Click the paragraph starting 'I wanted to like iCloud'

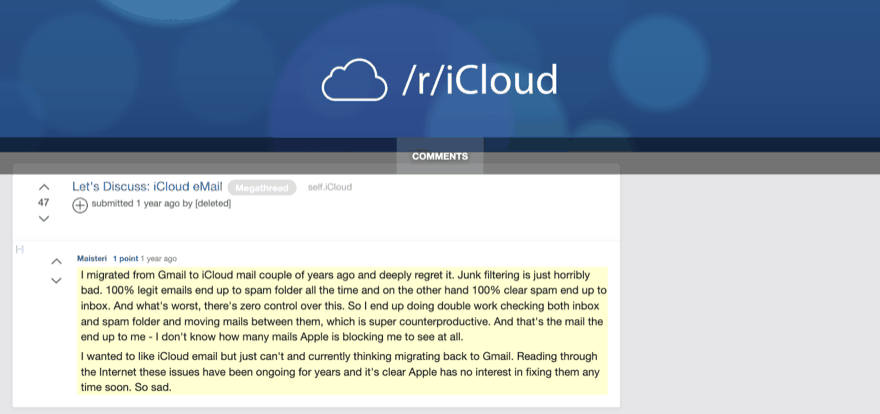point(342,372)
